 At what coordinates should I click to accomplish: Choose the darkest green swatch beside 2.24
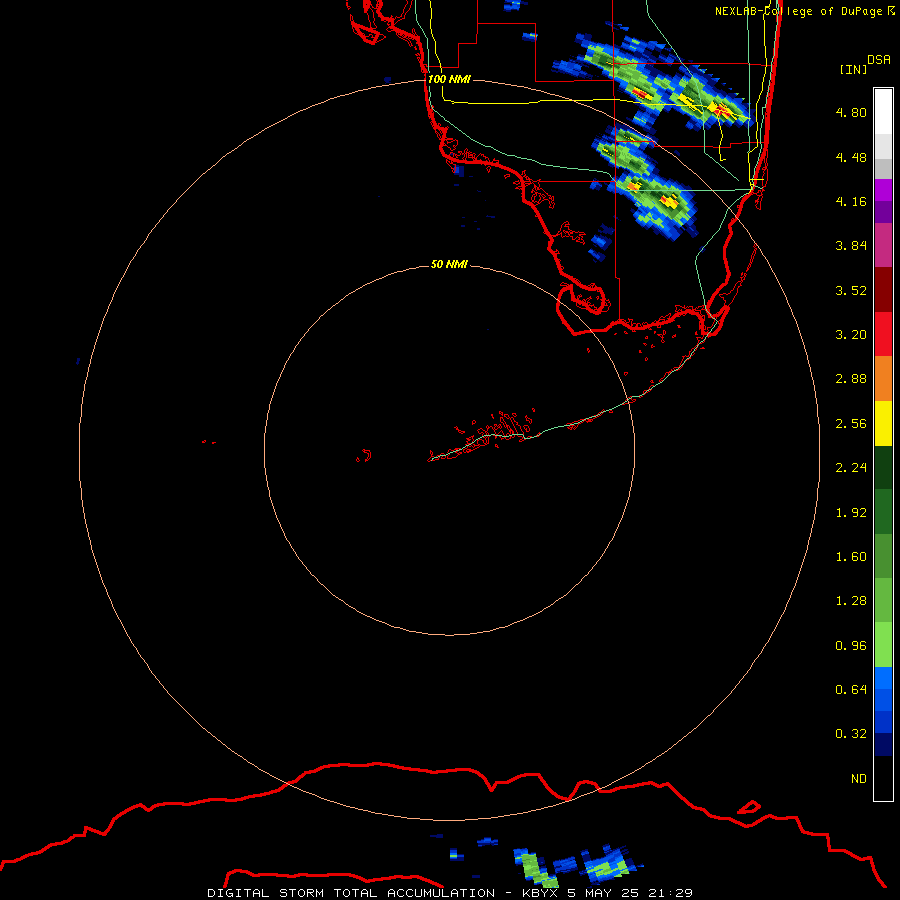[883, 467]
